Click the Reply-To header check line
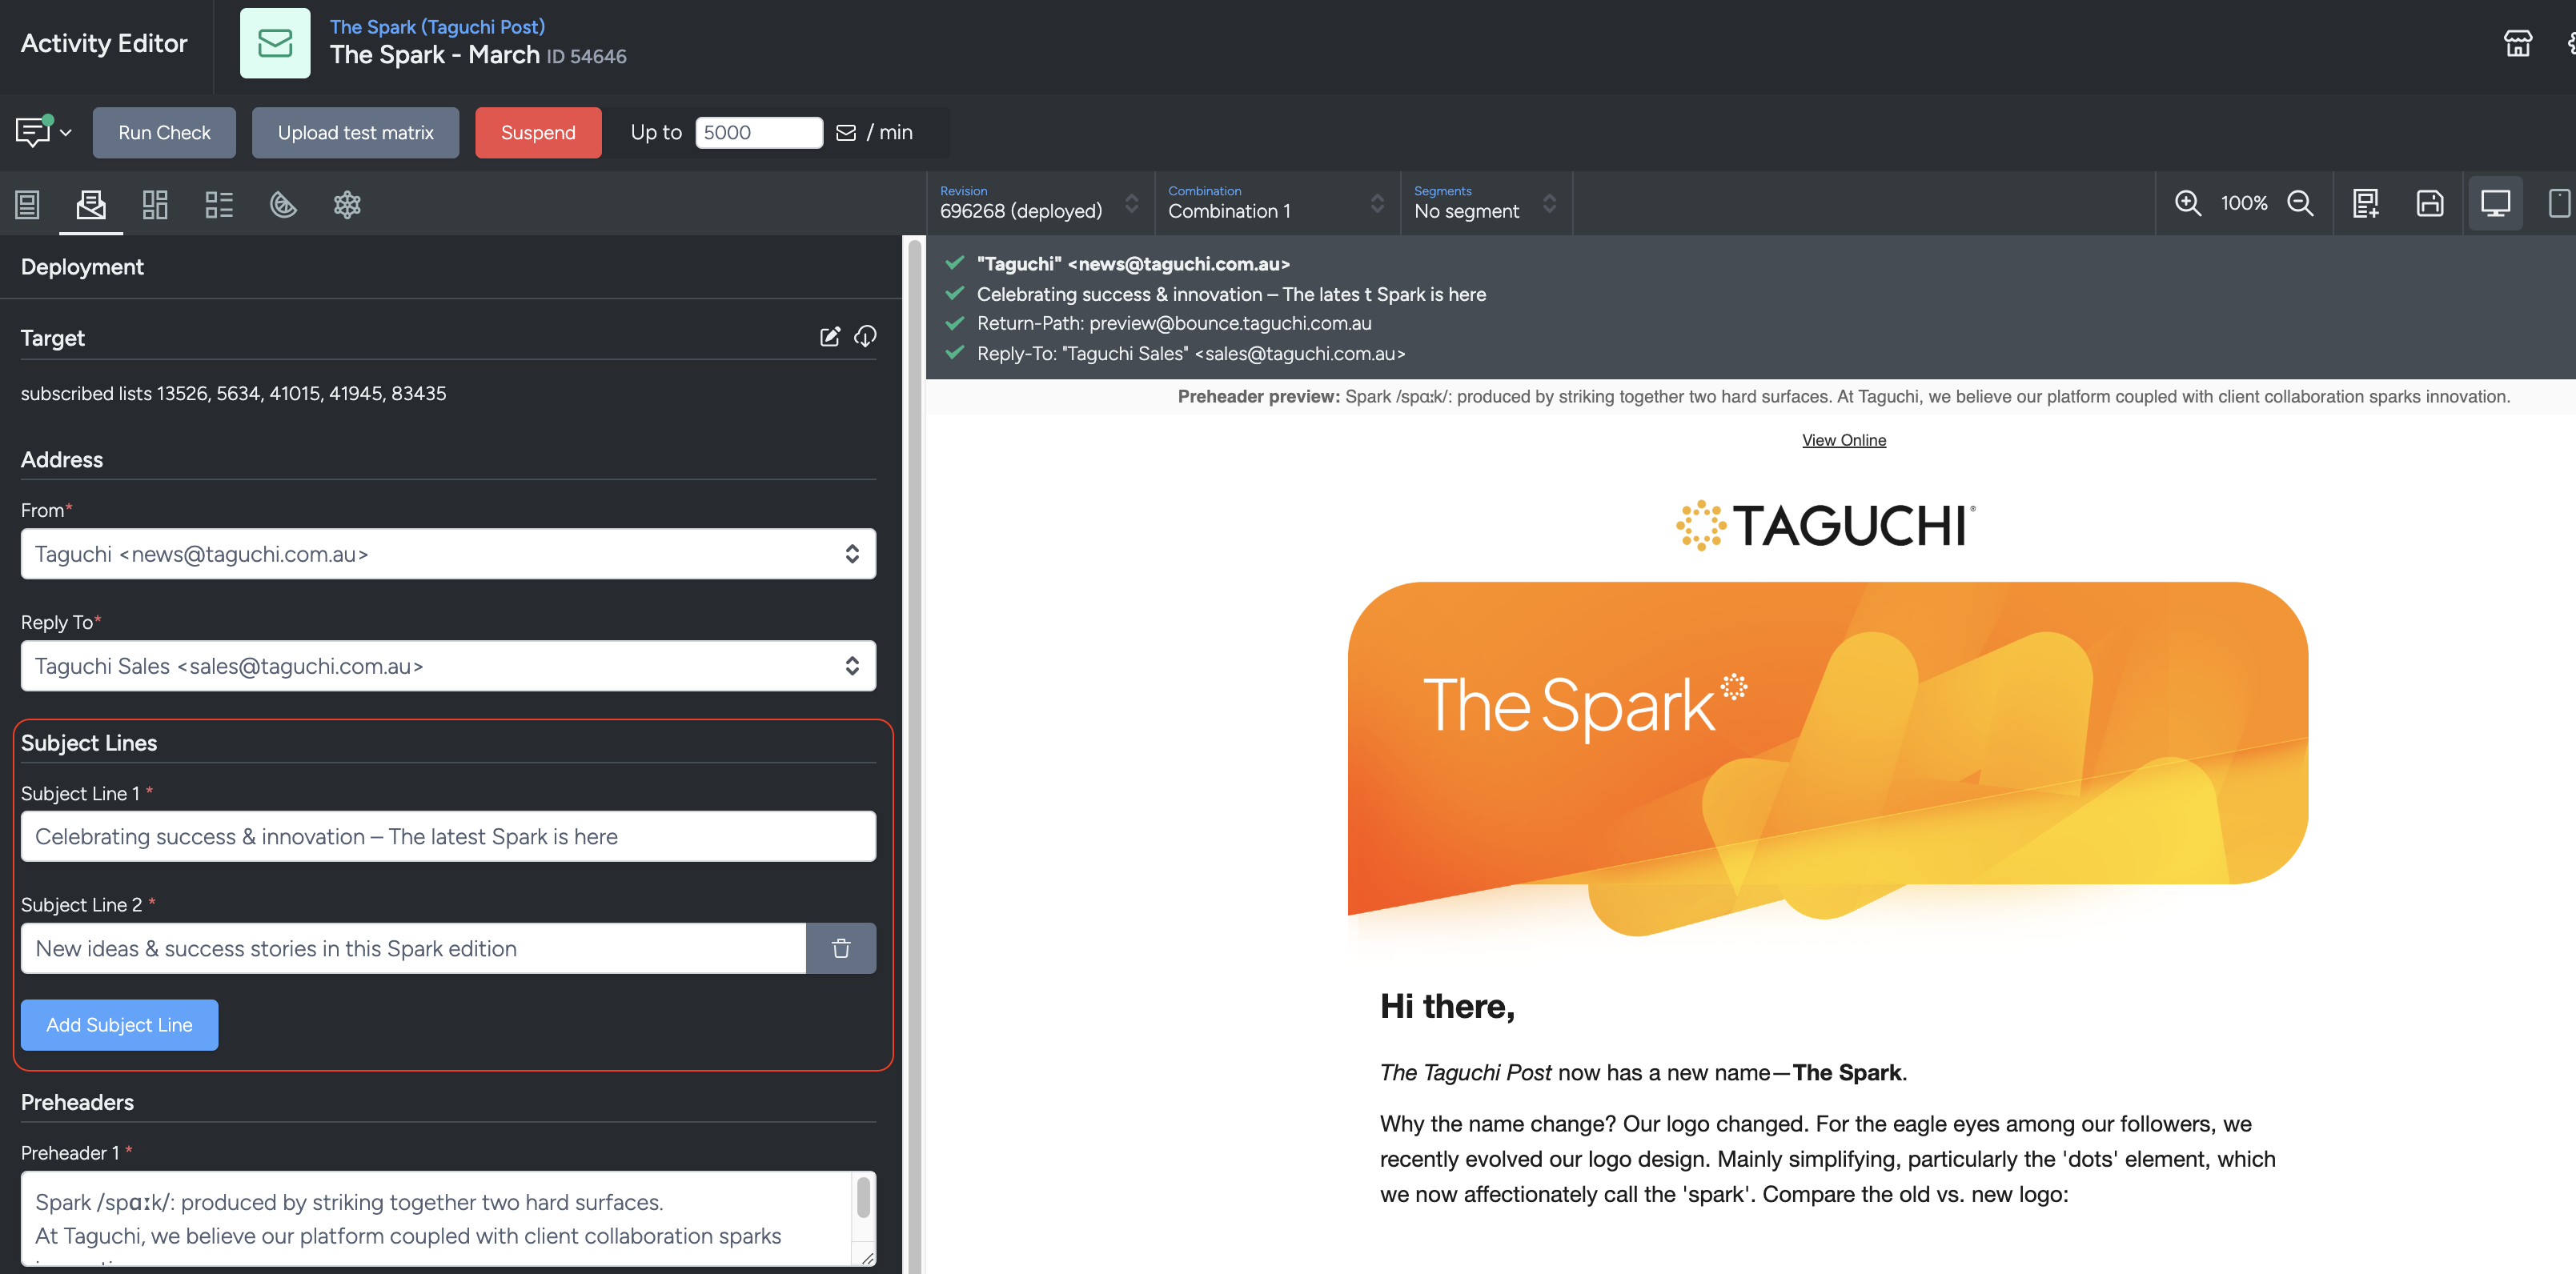Viewport: 2576px width, 1274px height. (x=1191, y=353)
